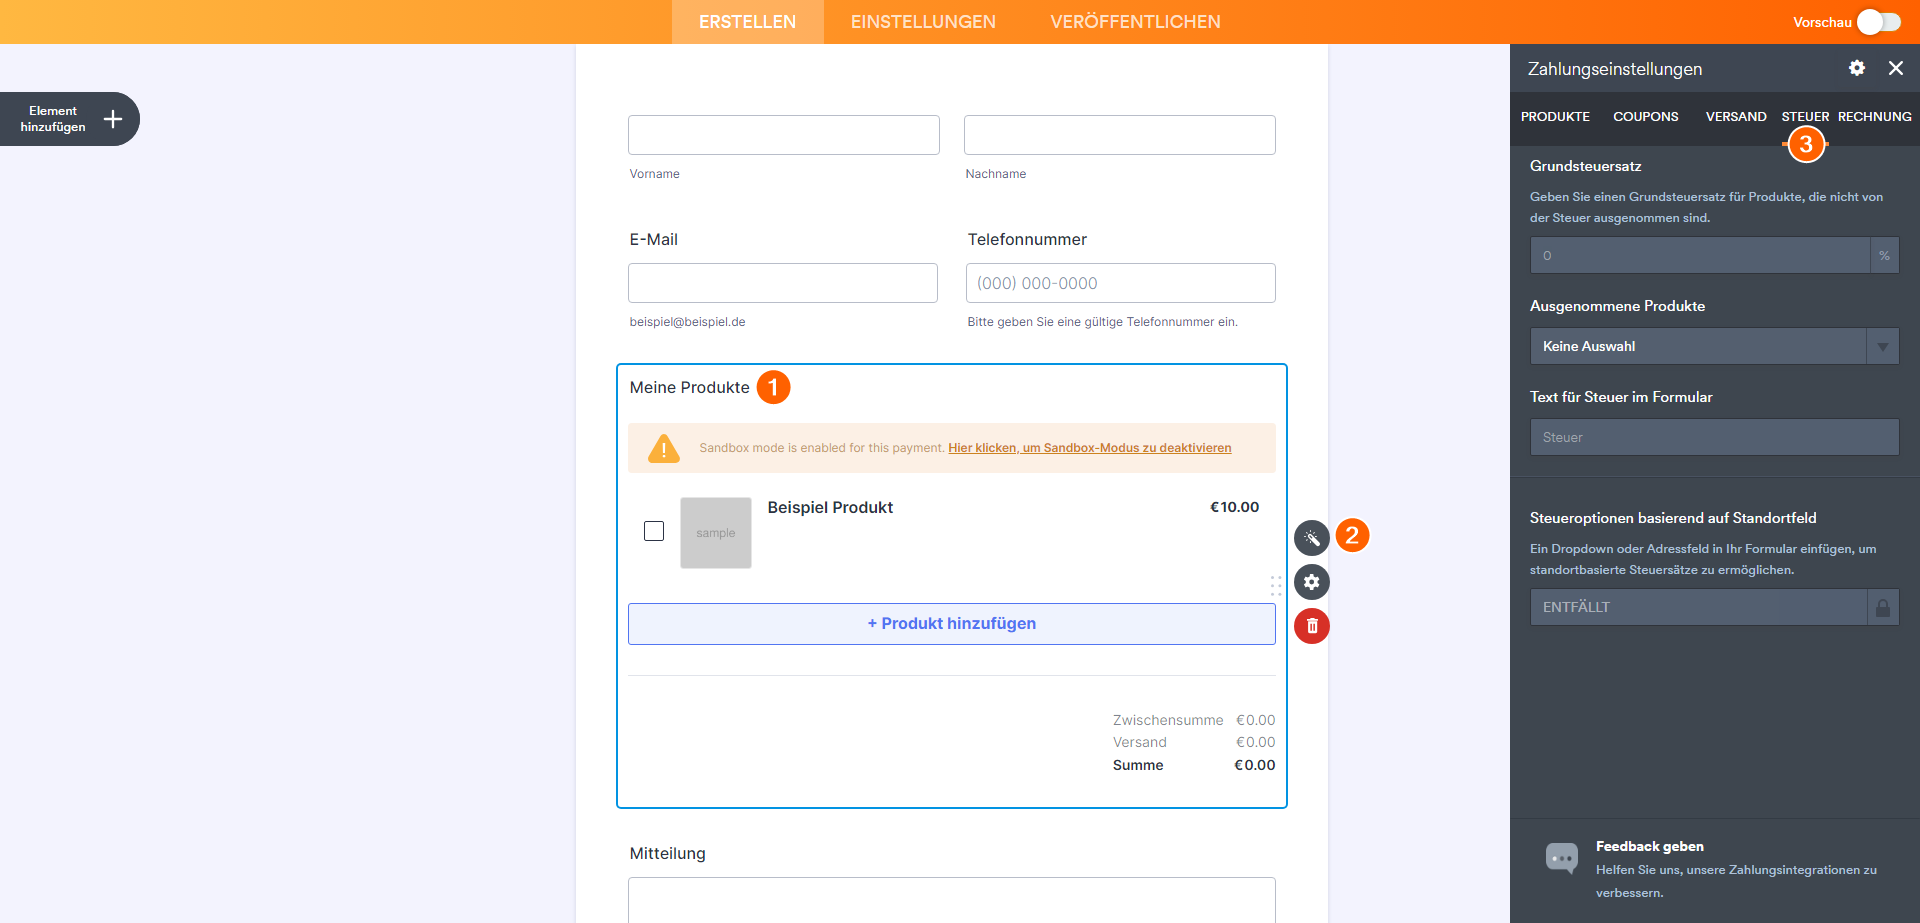Click the Telefonnummer input field
This screenshot has width=1920, height=923.
click(x=1121, y=283)
